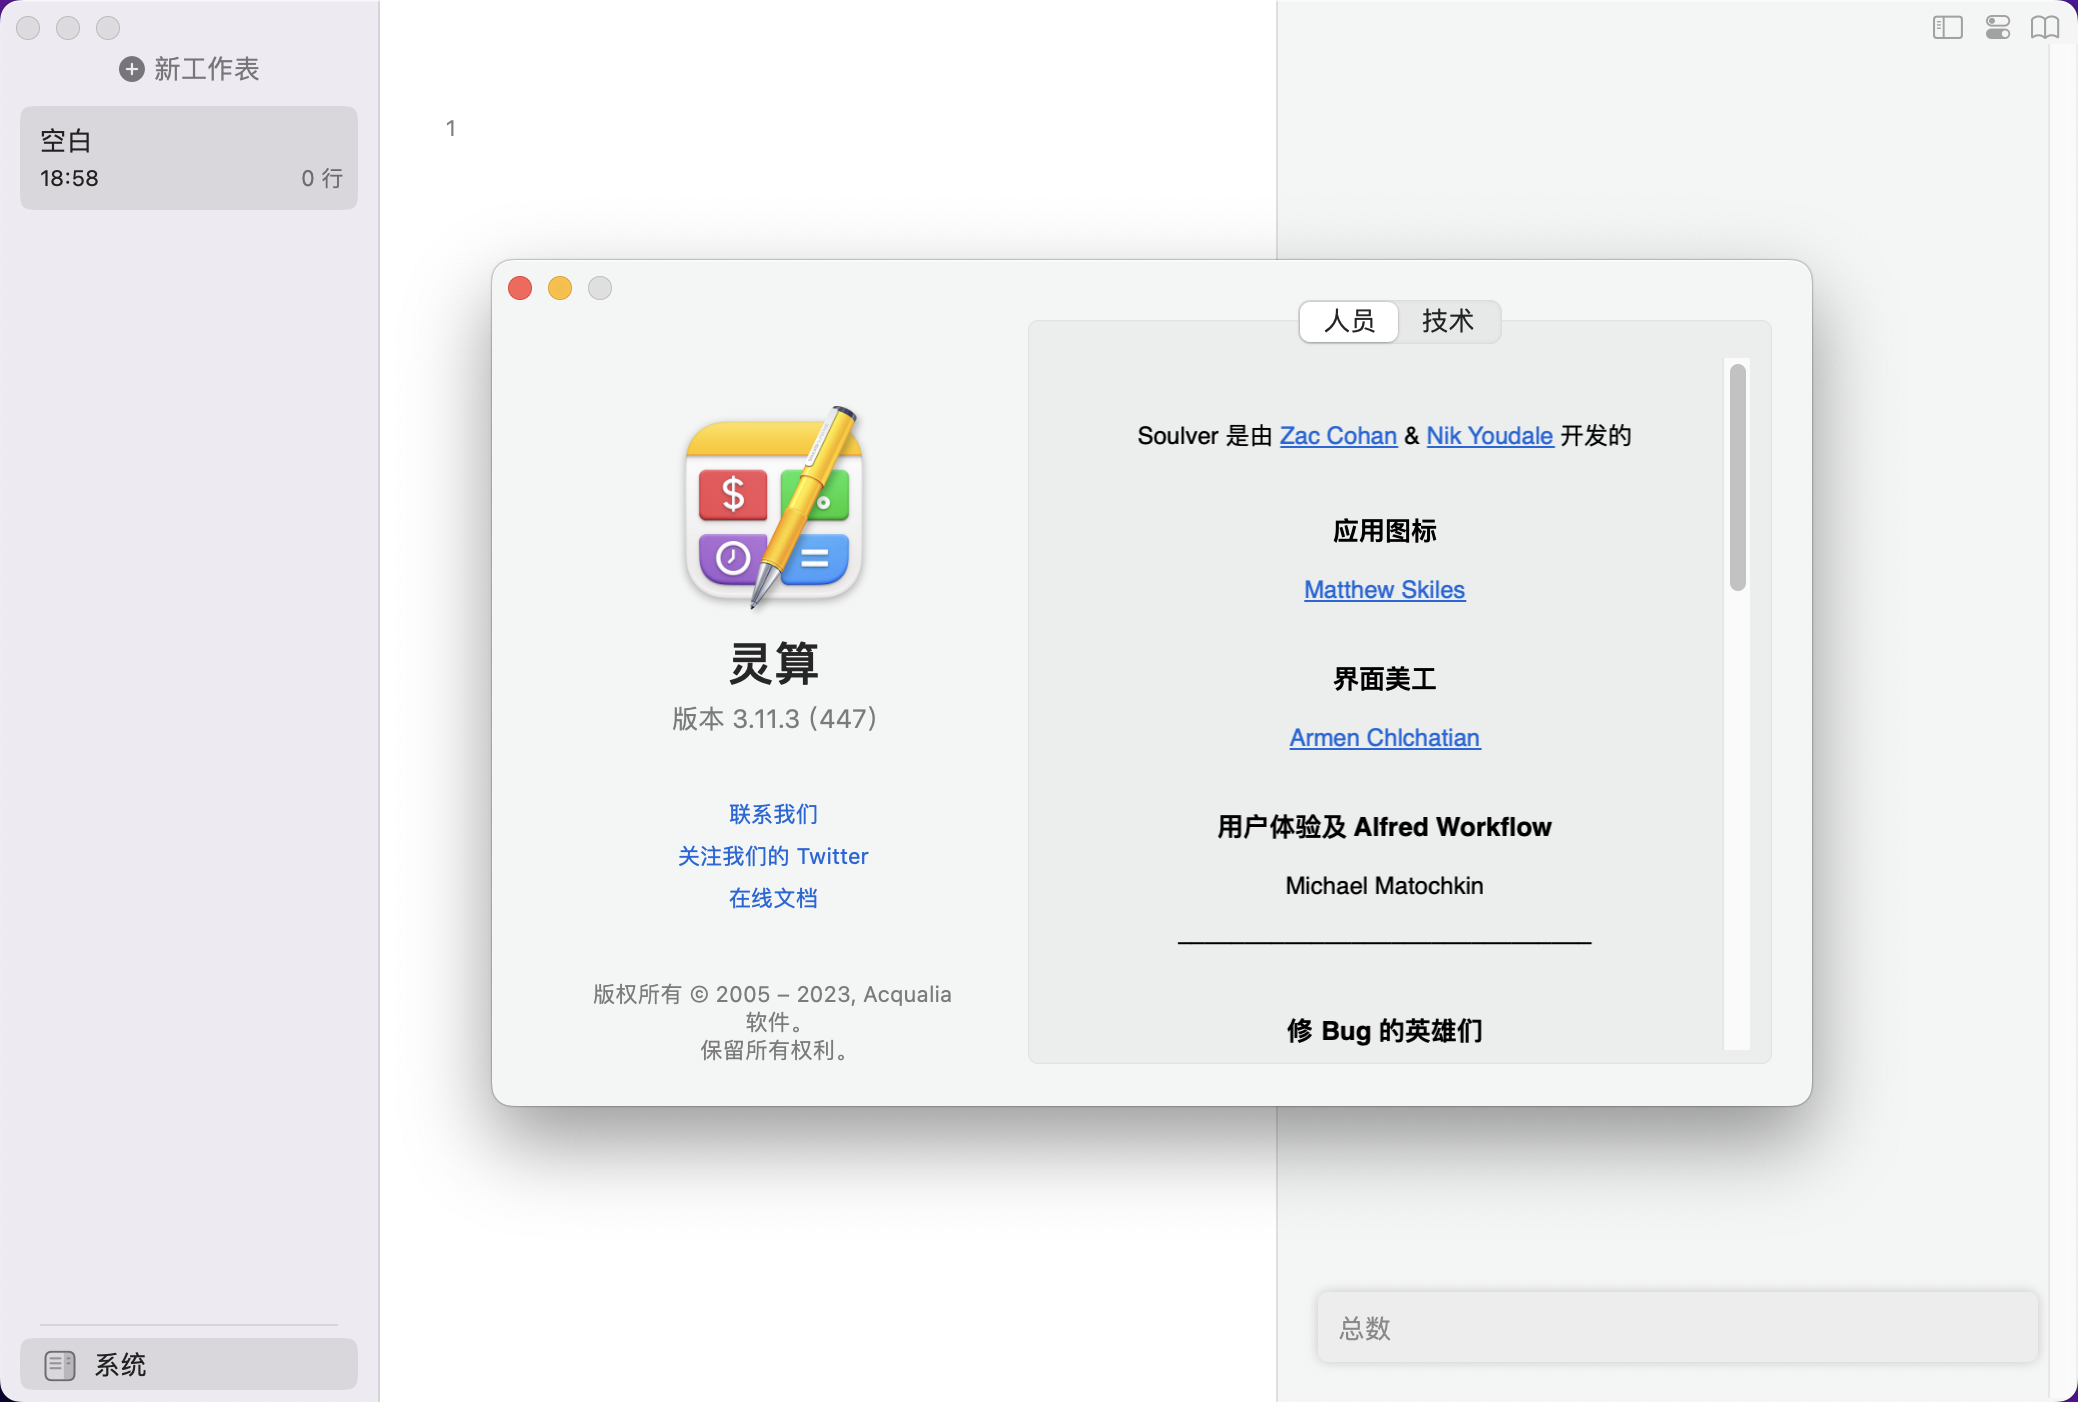
Task: Click the 新工作表 button
Action: [x=189, y=69]
